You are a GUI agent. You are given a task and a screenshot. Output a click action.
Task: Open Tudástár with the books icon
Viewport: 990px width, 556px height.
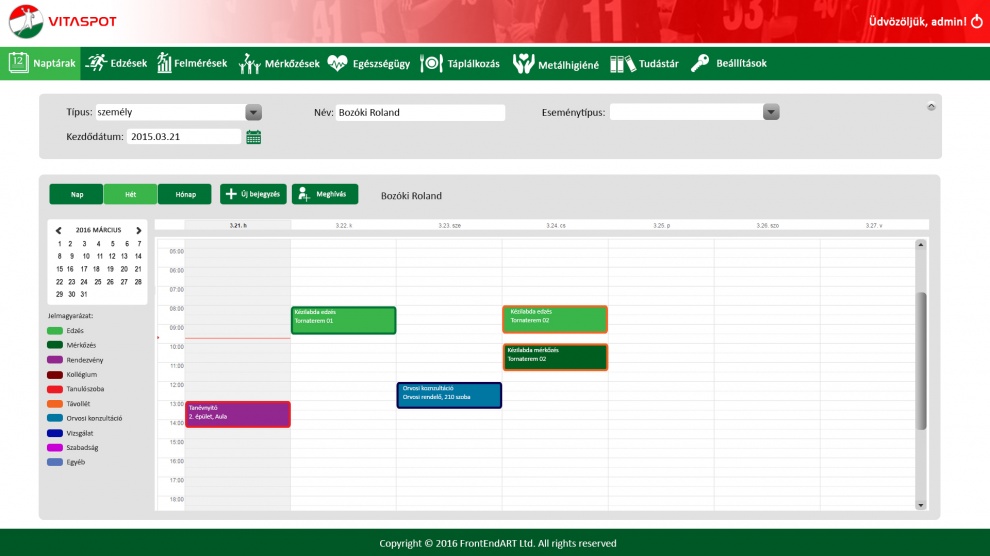click(x=623, y=63)
